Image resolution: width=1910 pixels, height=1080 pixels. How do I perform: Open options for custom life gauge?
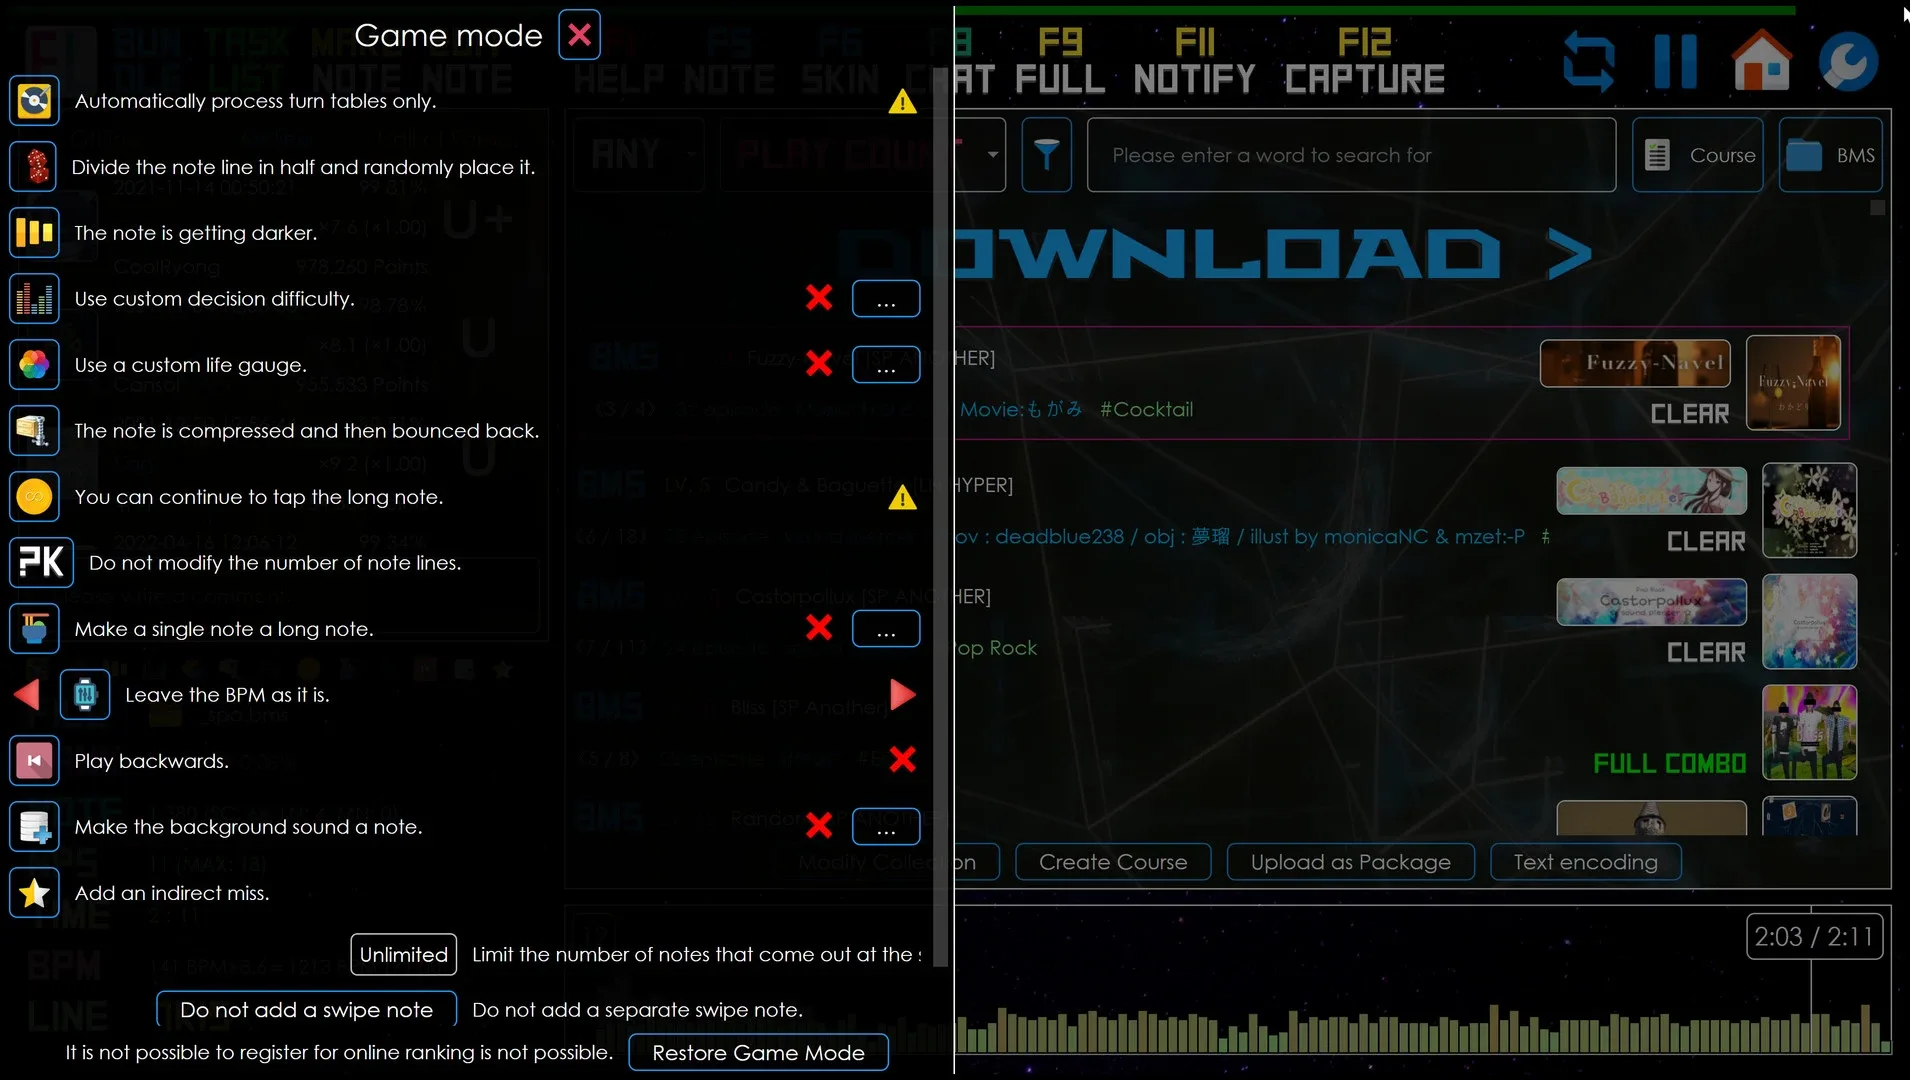[885, 365]
